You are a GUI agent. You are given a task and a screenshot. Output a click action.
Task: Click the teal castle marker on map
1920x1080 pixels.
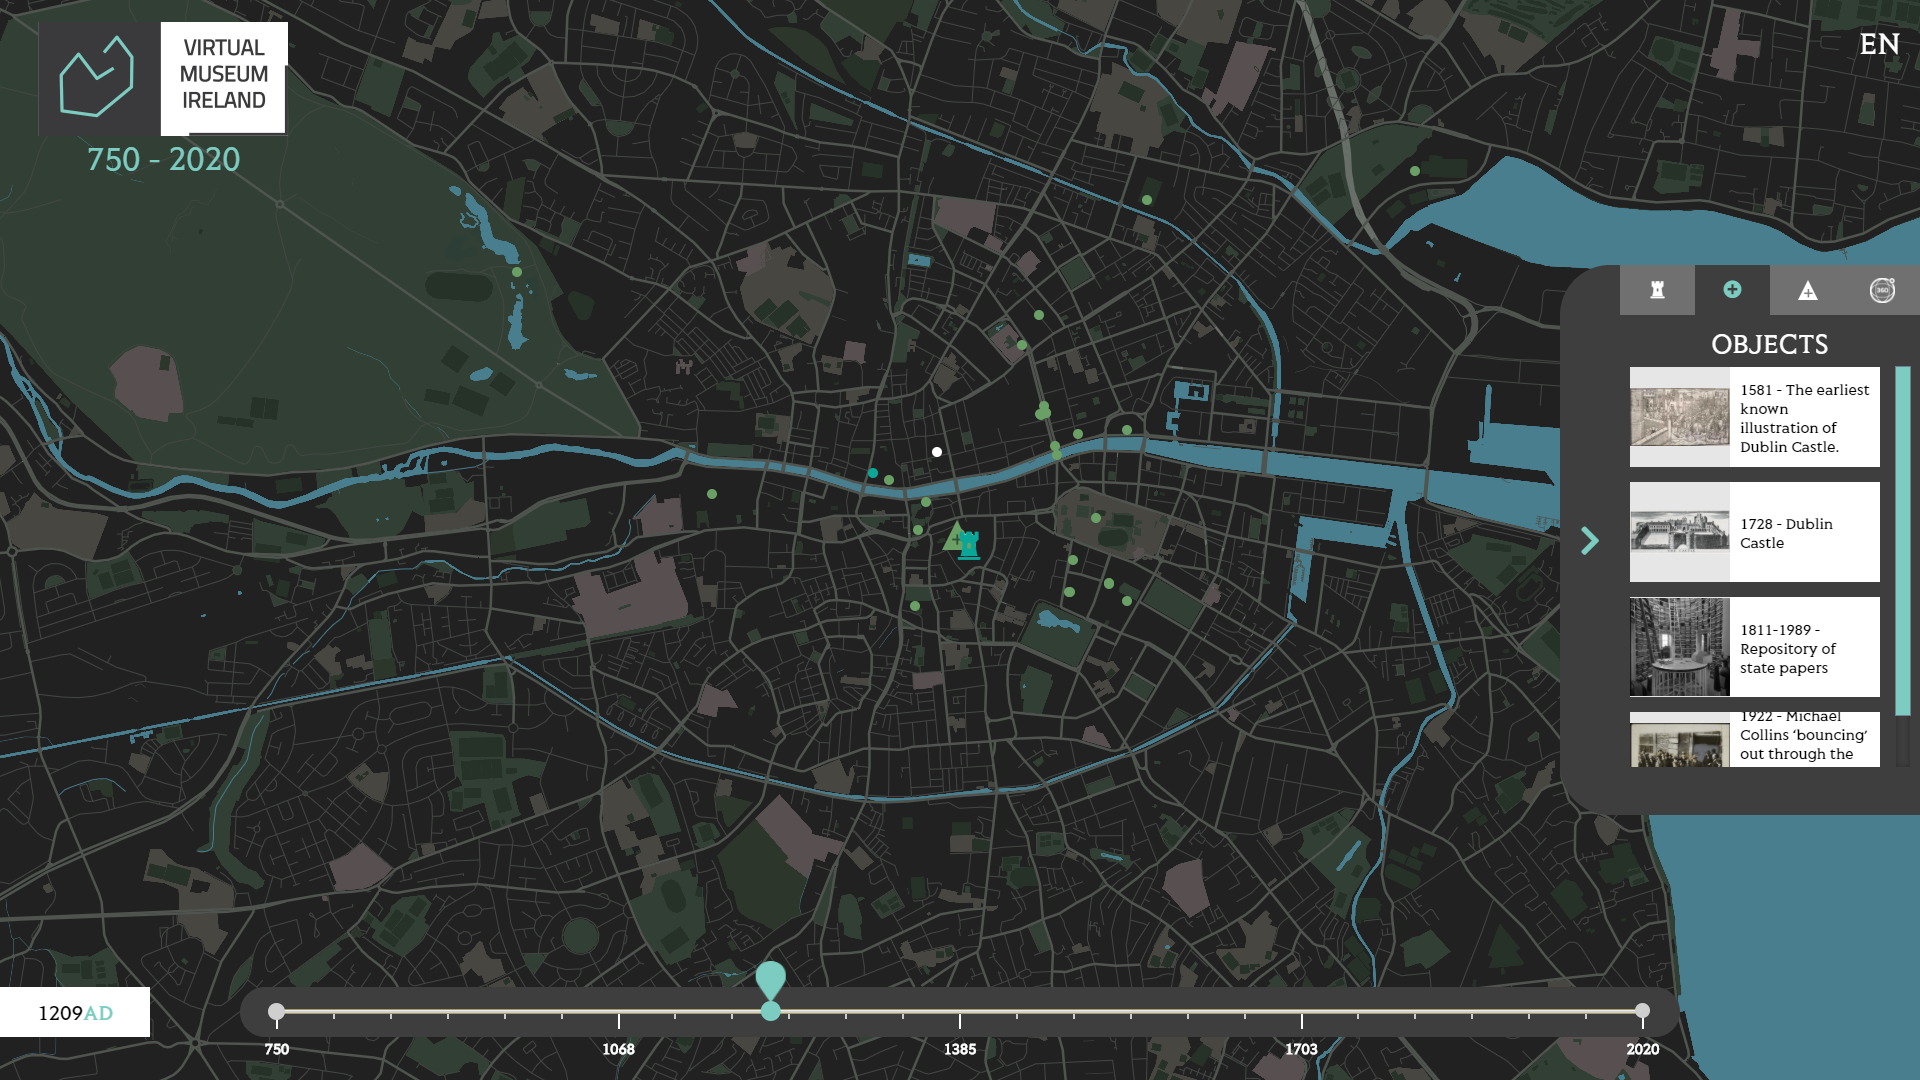tap(969, 545)
